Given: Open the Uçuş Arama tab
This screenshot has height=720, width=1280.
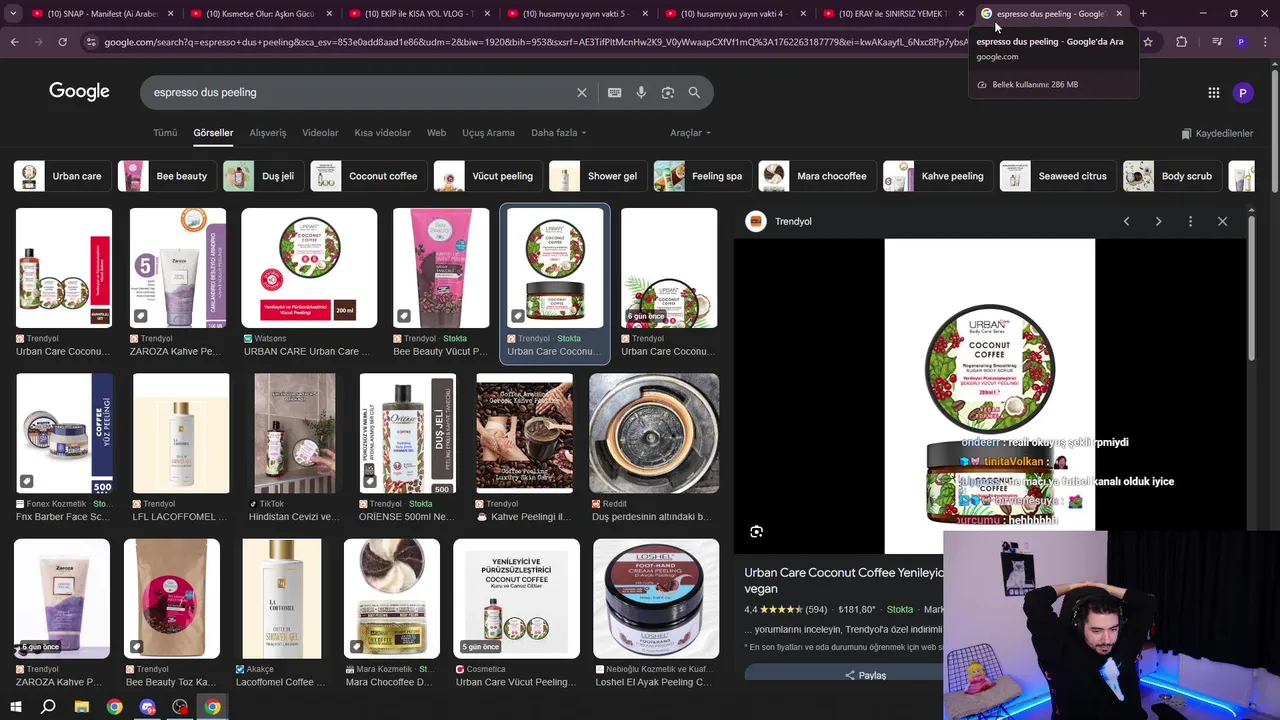Looking at the screenshot, I should (x=488, y=133).
